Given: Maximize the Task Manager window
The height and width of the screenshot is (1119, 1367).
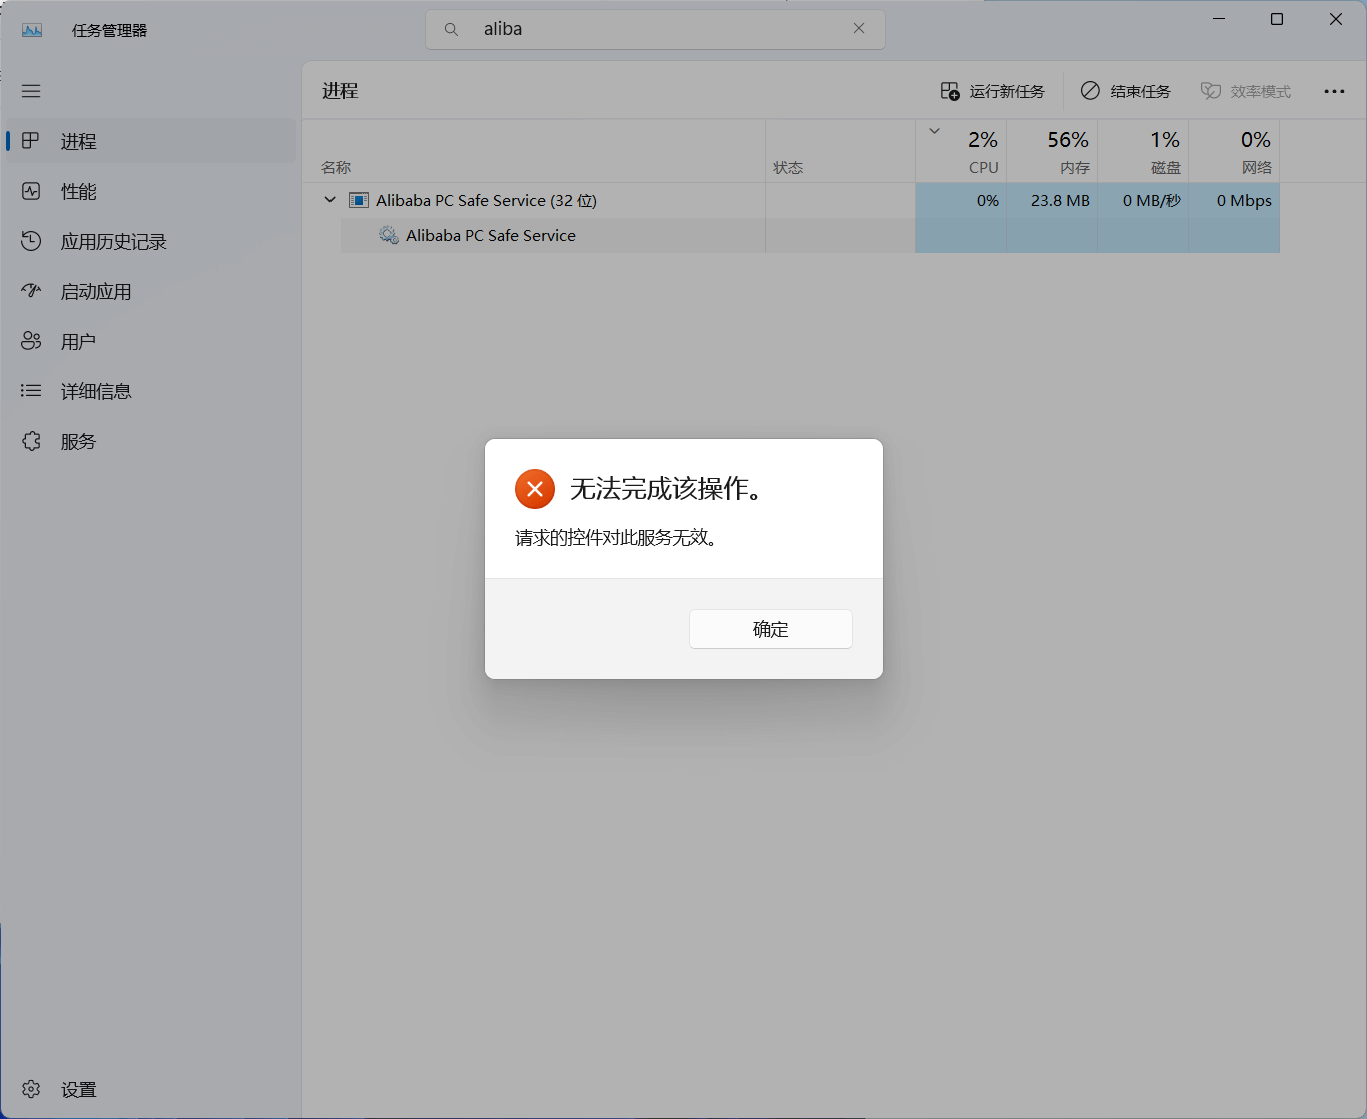Looking at the screenshot, I should (x=1277, y=19).
